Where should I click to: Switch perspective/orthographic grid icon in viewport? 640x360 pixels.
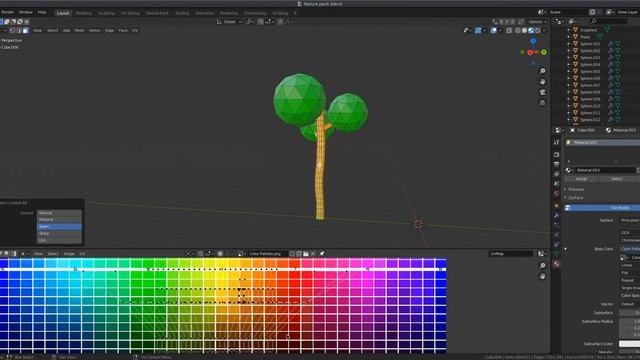coord(542,103)
